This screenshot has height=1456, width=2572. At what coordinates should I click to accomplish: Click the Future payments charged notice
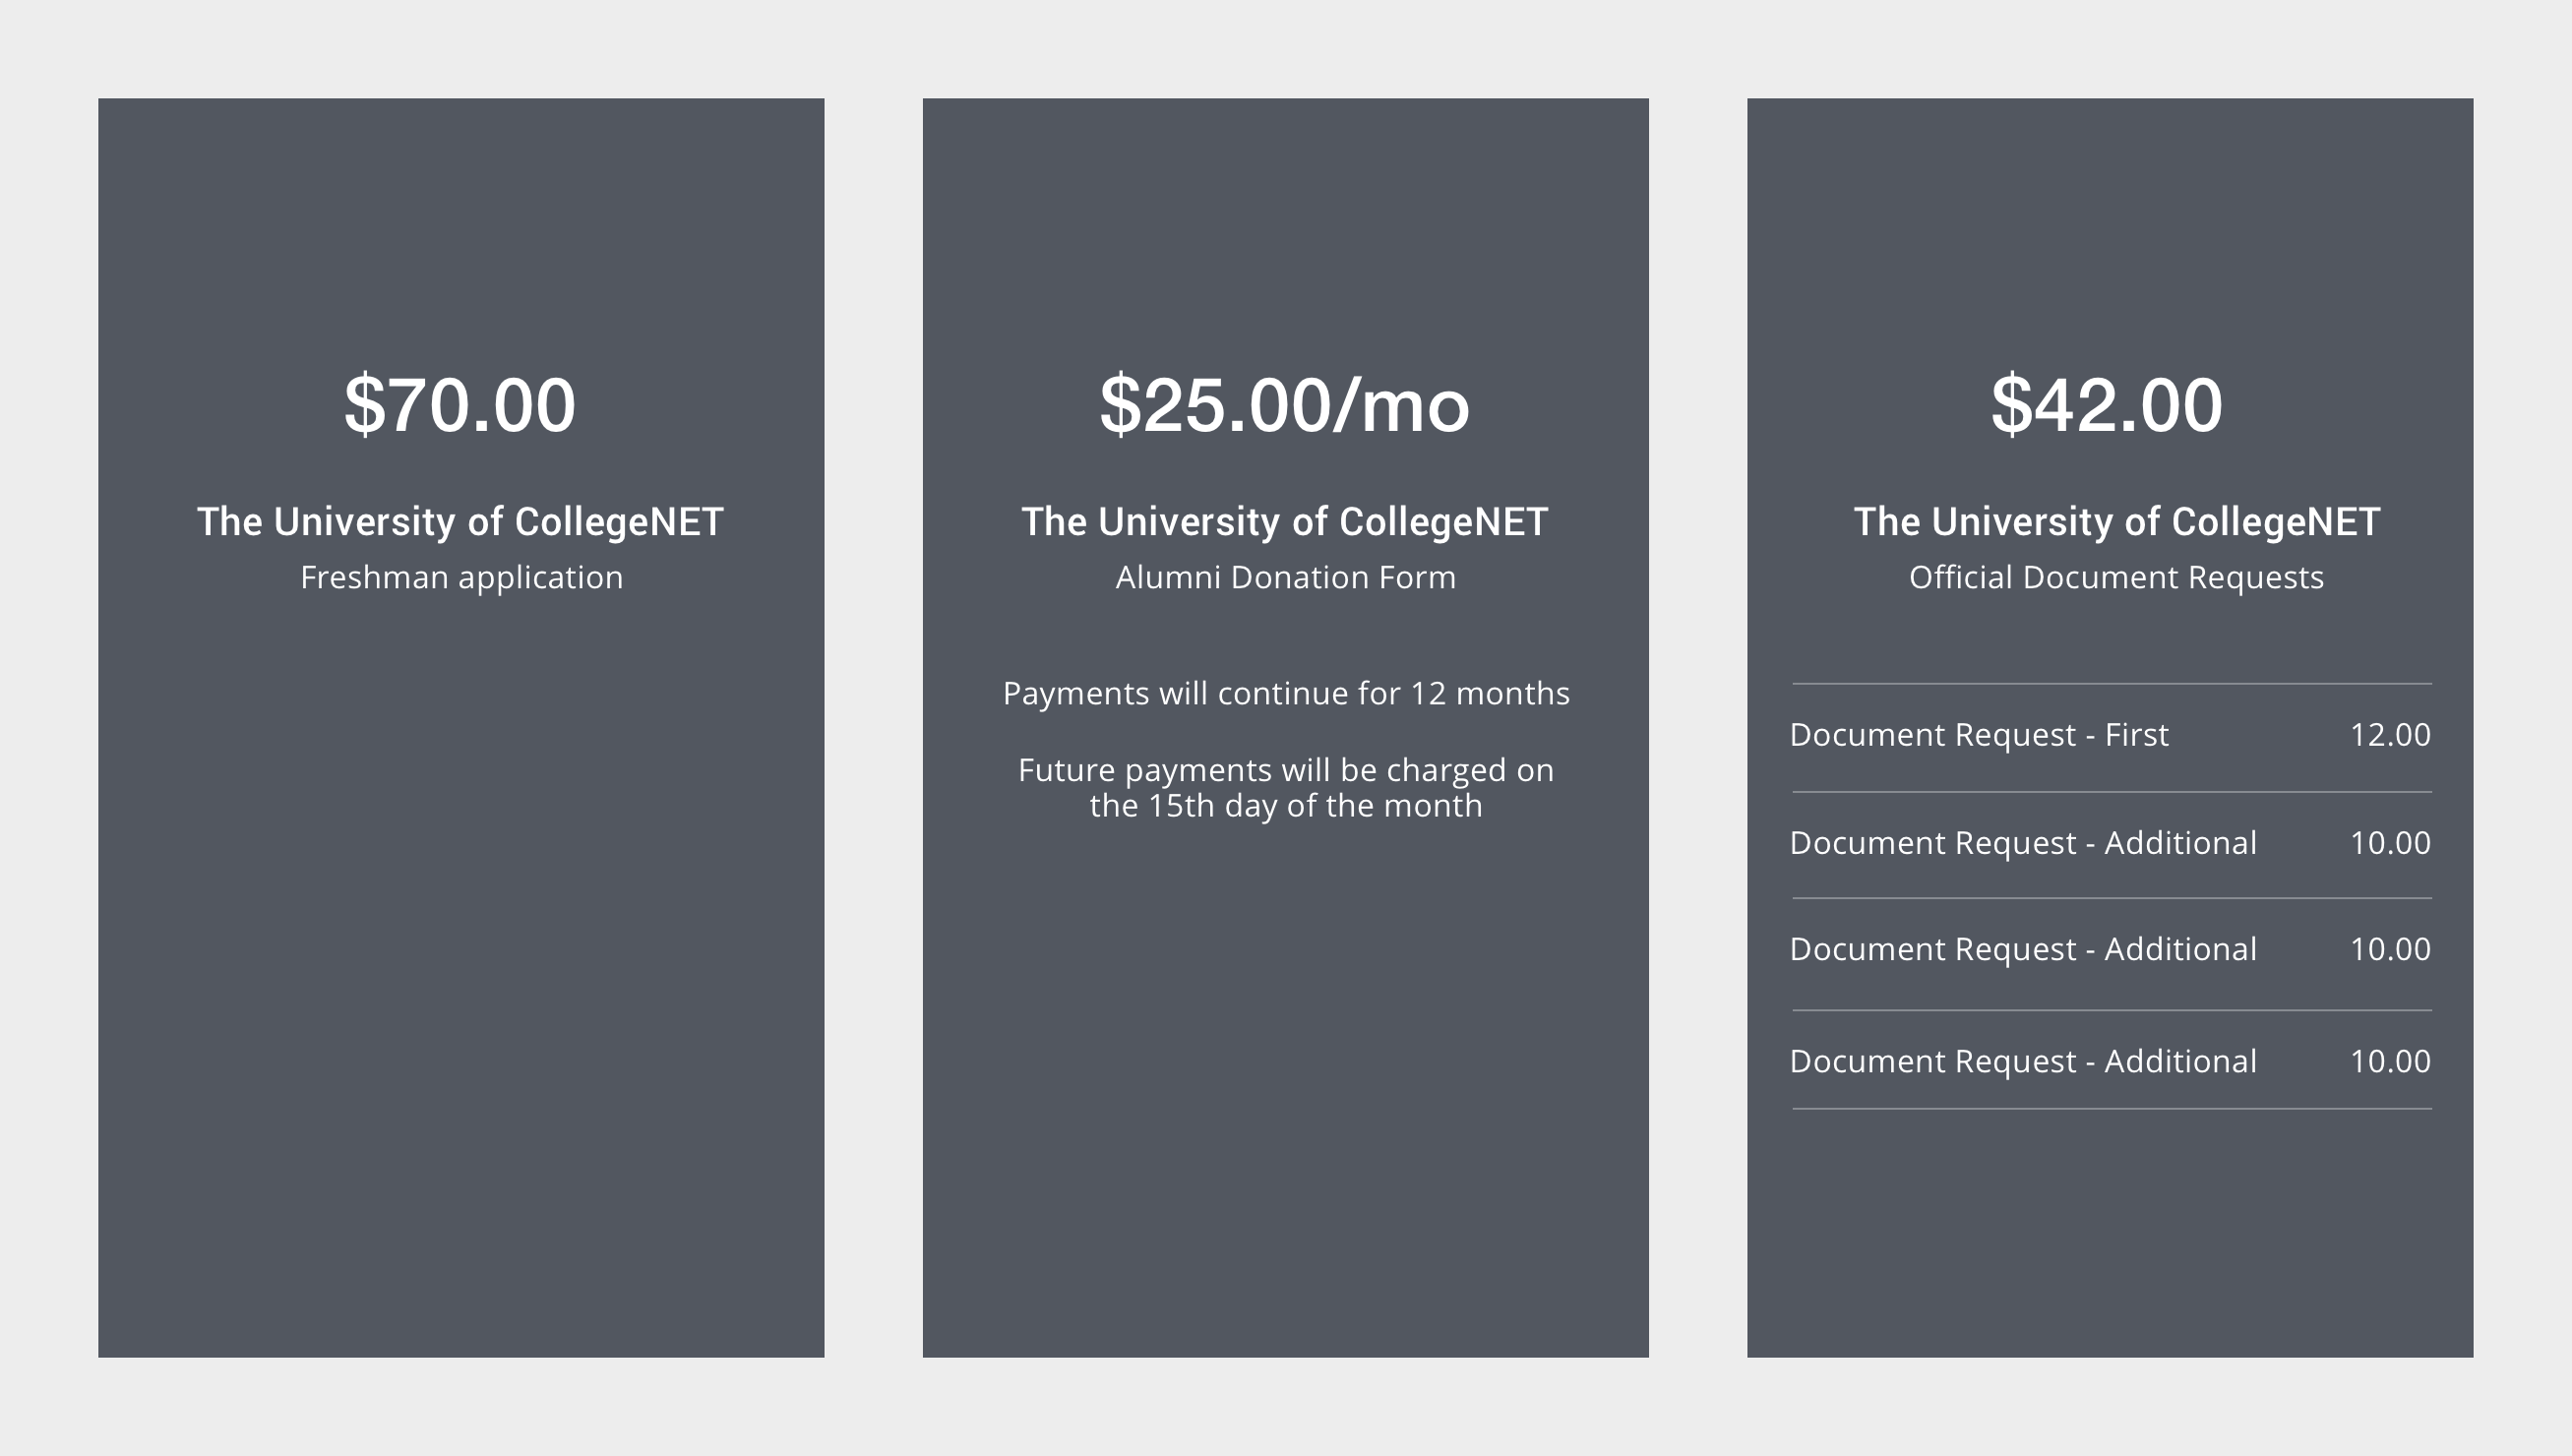click(1286, 788)
